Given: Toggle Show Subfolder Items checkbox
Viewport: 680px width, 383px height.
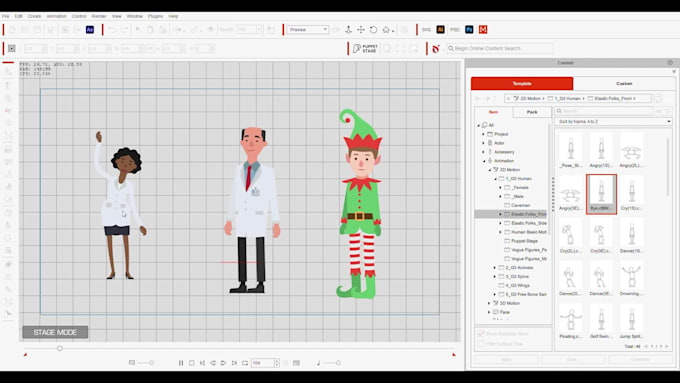Looking at the screenshot, I should (x=481, y=334).
